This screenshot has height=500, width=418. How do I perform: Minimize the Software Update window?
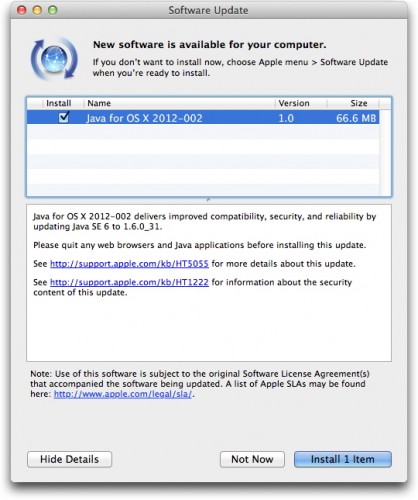pyautogui.click(x=37, y=10)
